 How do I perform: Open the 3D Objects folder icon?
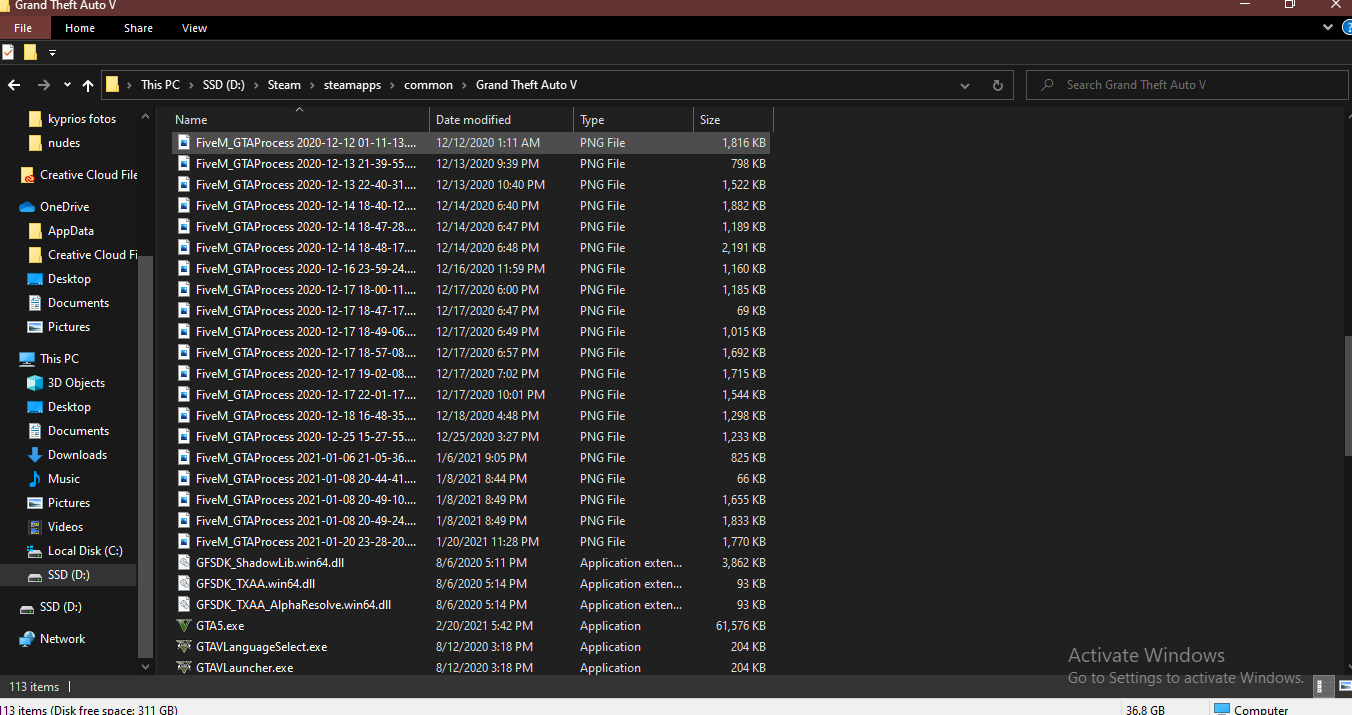click(35, 383)
